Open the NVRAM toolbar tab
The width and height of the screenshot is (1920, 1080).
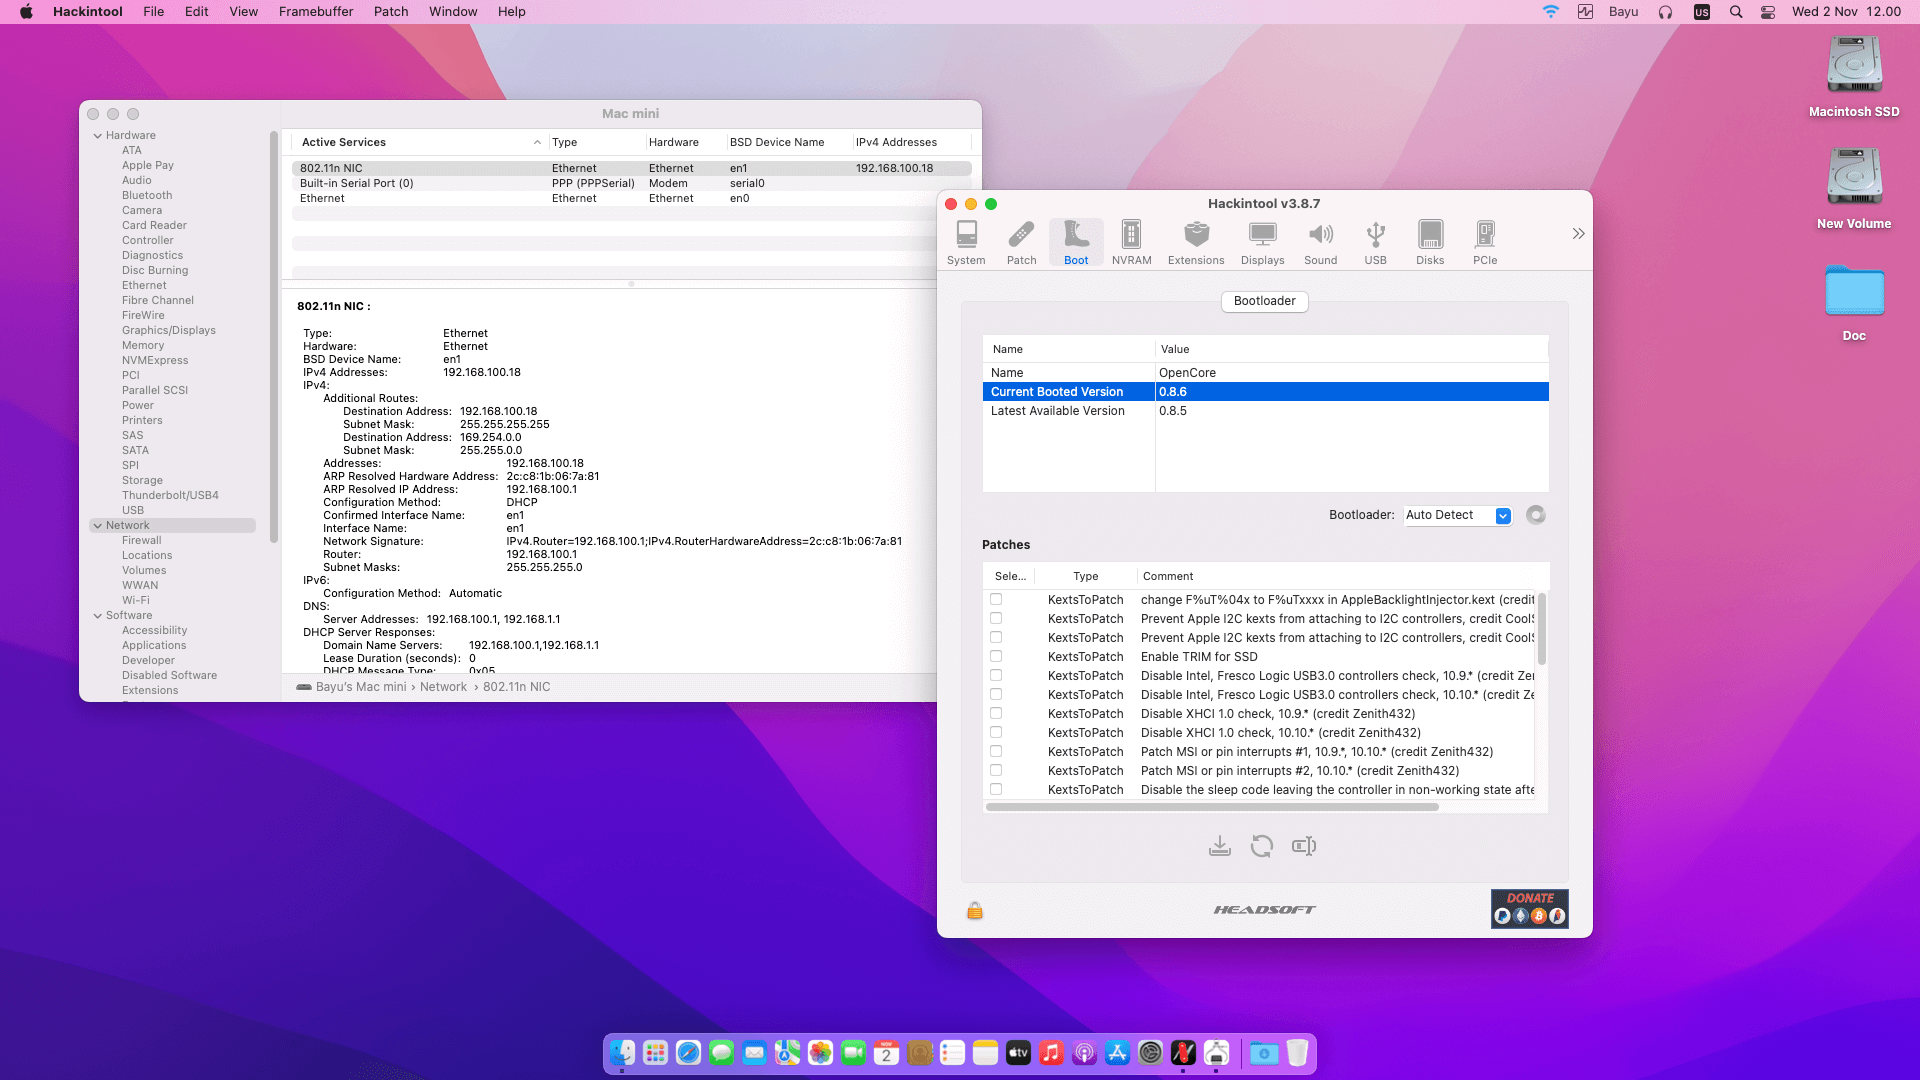[1131, 242]
